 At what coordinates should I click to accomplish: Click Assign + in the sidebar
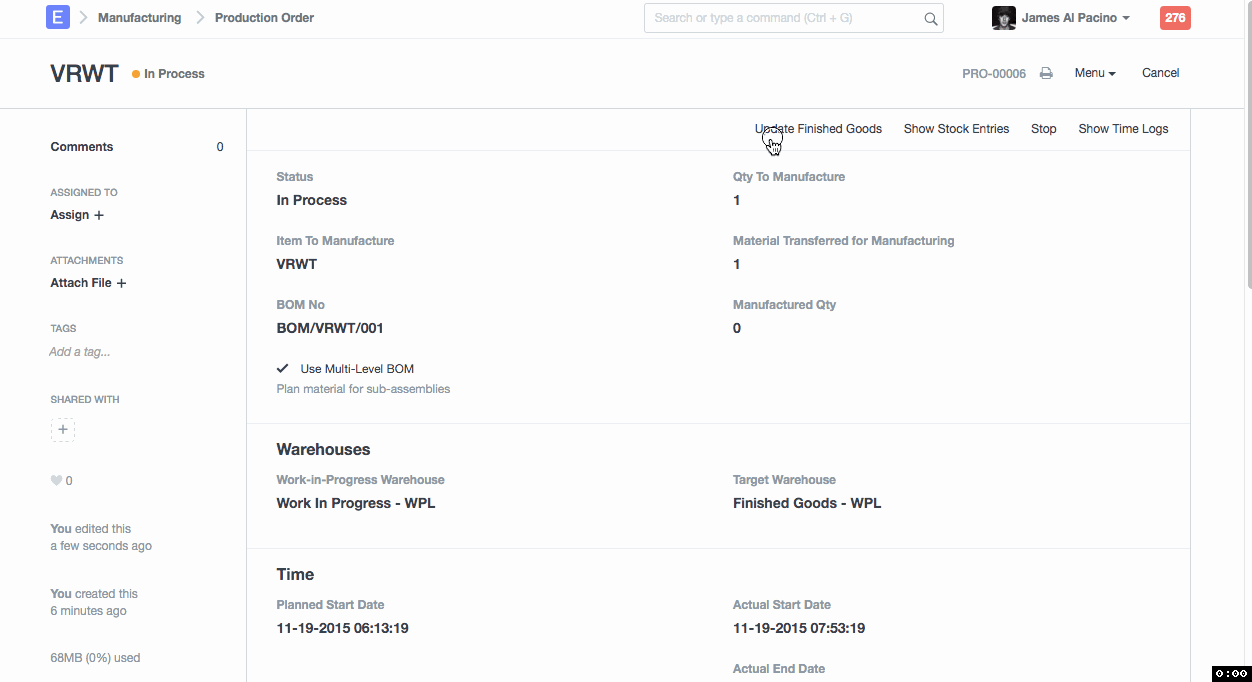tap(77, 215)
